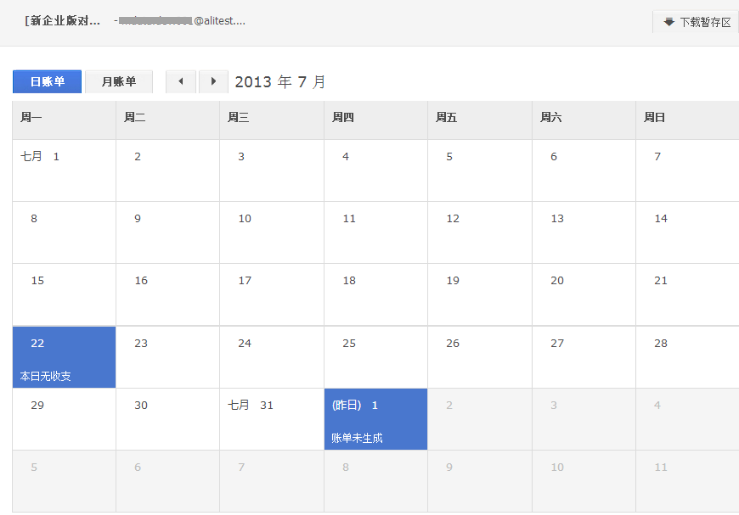Select July day 3 in first week
The width and height of the screenshot is (739, 515).
272,171
